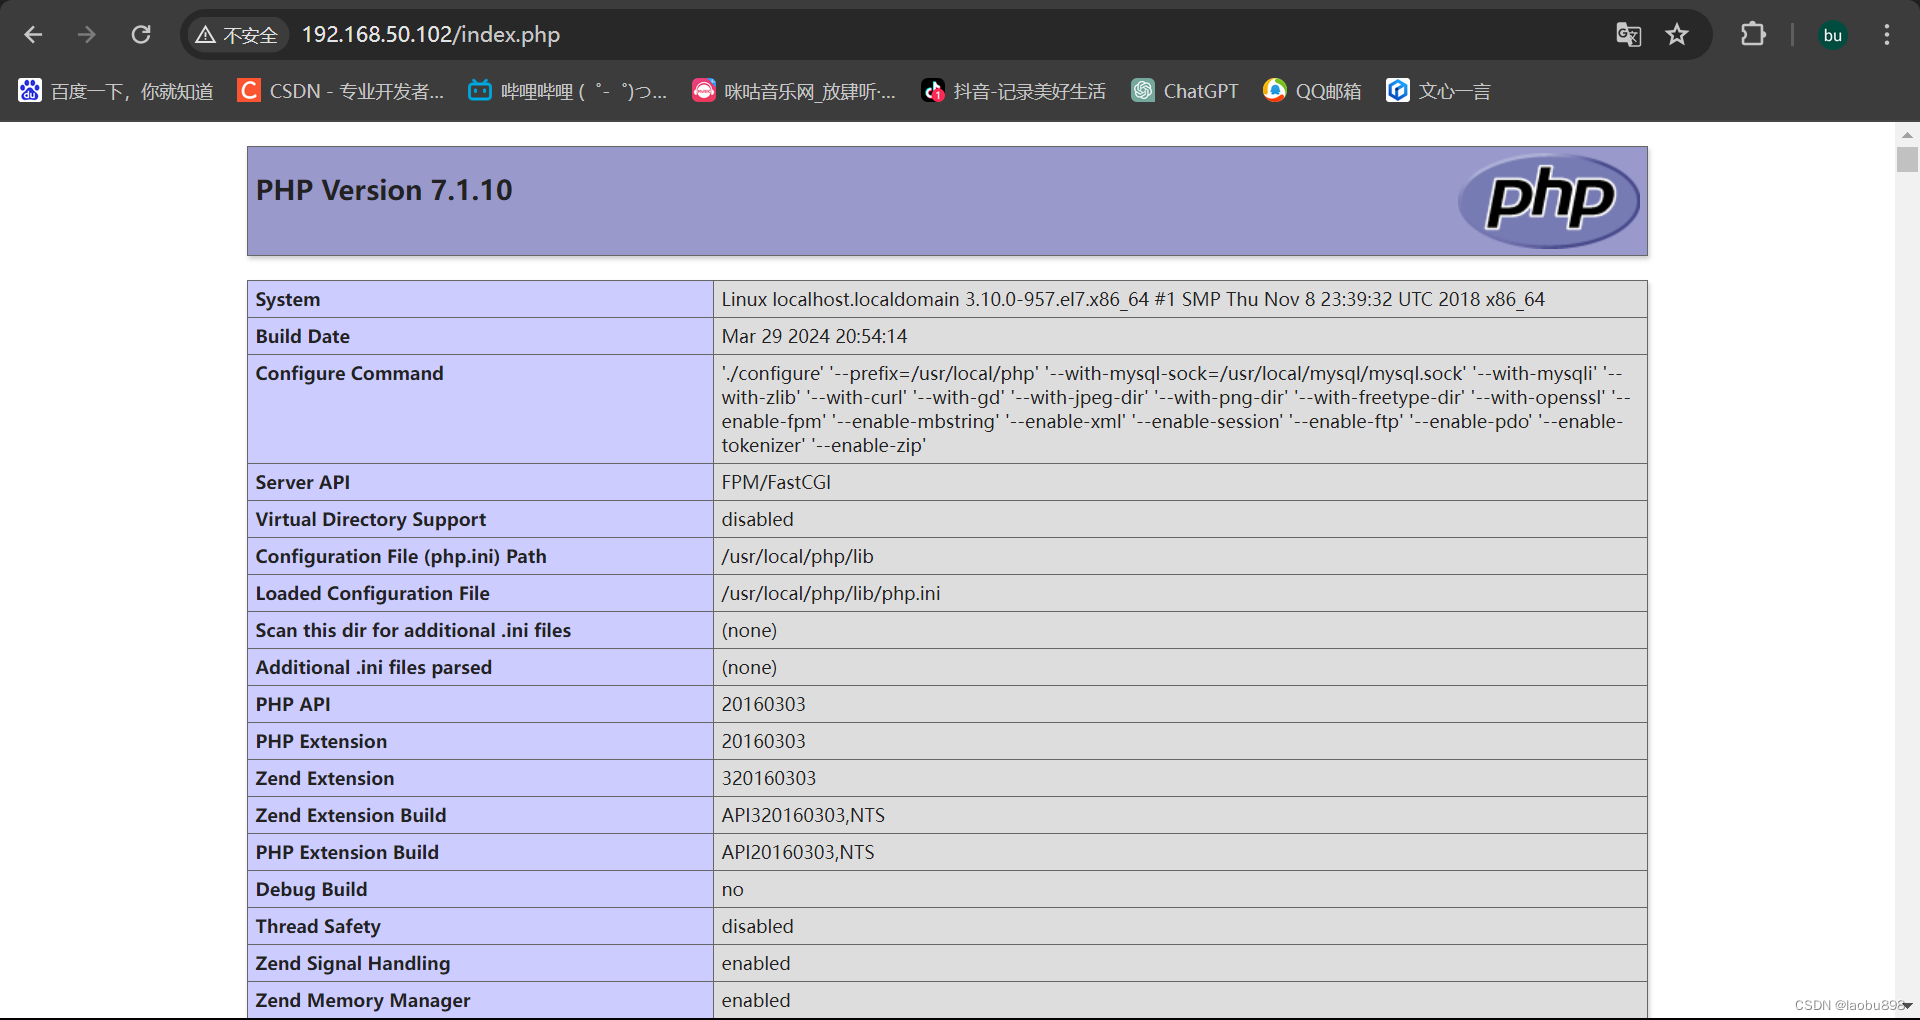Click the page scrollbar up arrow
The height and width of the screenshot is (1020, 1920).
1907,134
